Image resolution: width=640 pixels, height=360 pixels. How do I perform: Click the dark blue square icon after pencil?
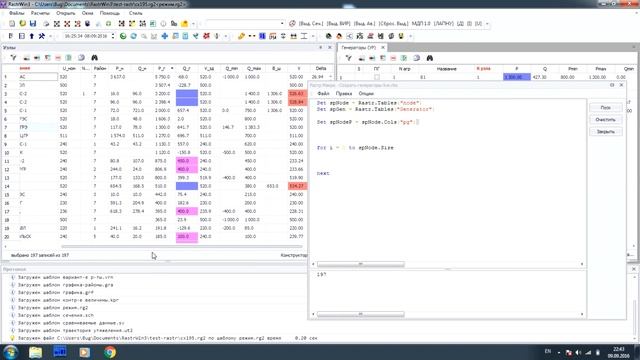262,36
